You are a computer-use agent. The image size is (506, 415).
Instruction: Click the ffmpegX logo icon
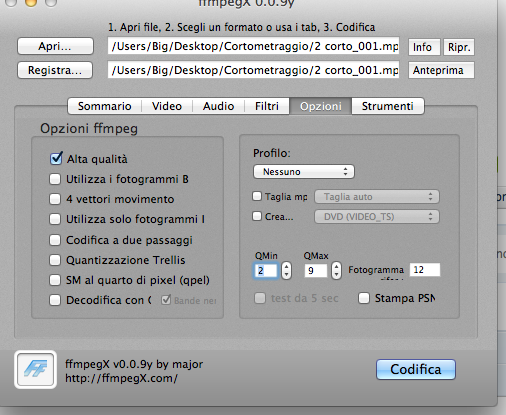tap(36, 369)
